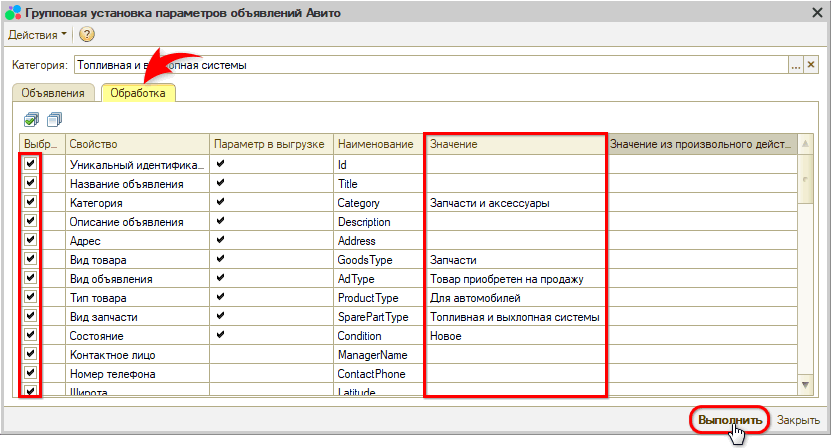This screenshot has width=831, height=448.
Task: Click the uncheck all rows icon
Action: [53, 119]
